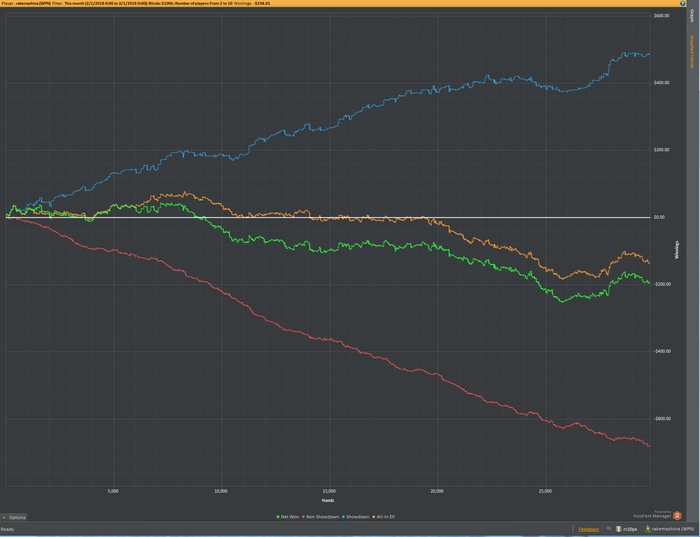
Task: Select the rakemashina (WPN) player in status bar
Action: pyautogui.click(x=673, y=529)
